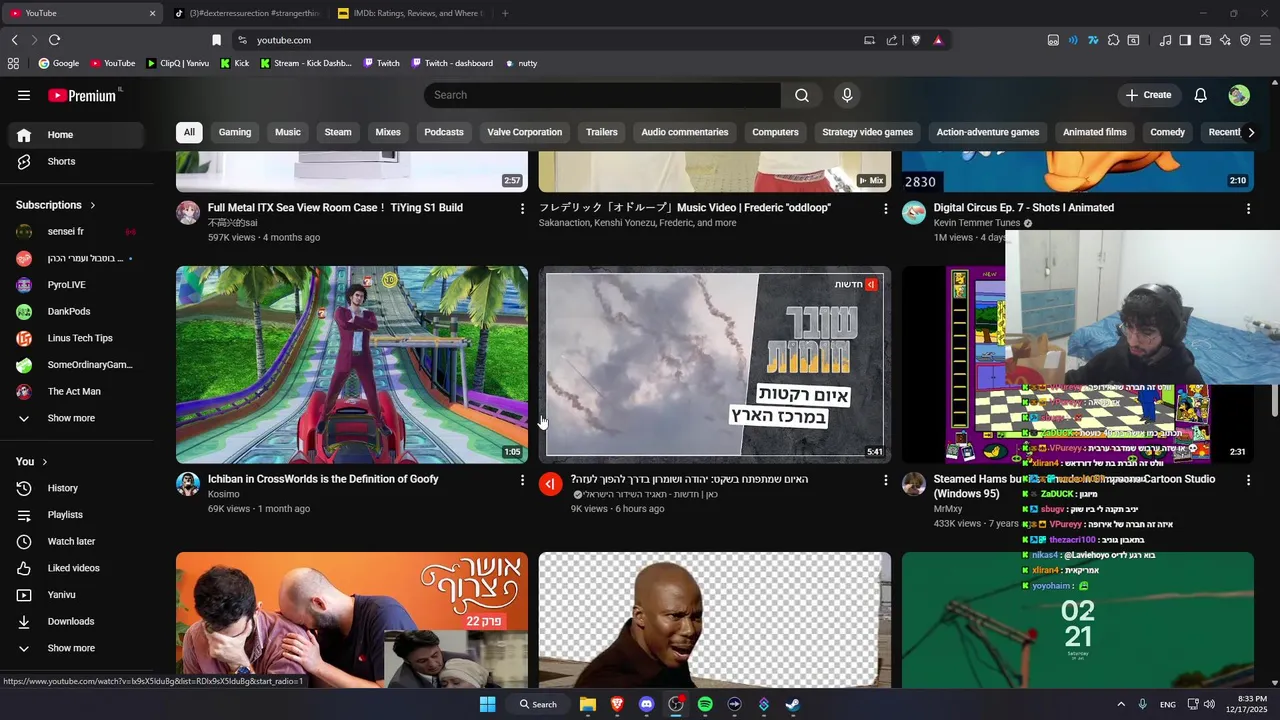Open the account avatar menu
Image resolution: width=1280 pixels, height=720 pixels.
click(x=1239, y=95)
